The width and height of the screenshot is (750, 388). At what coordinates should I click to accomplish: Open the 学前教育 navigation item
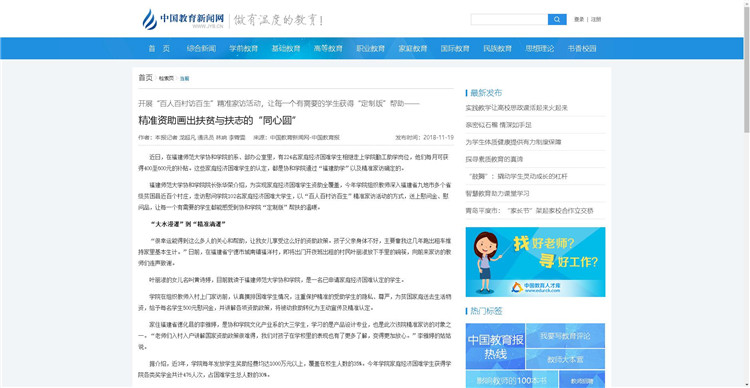click(x=243, y=48)
